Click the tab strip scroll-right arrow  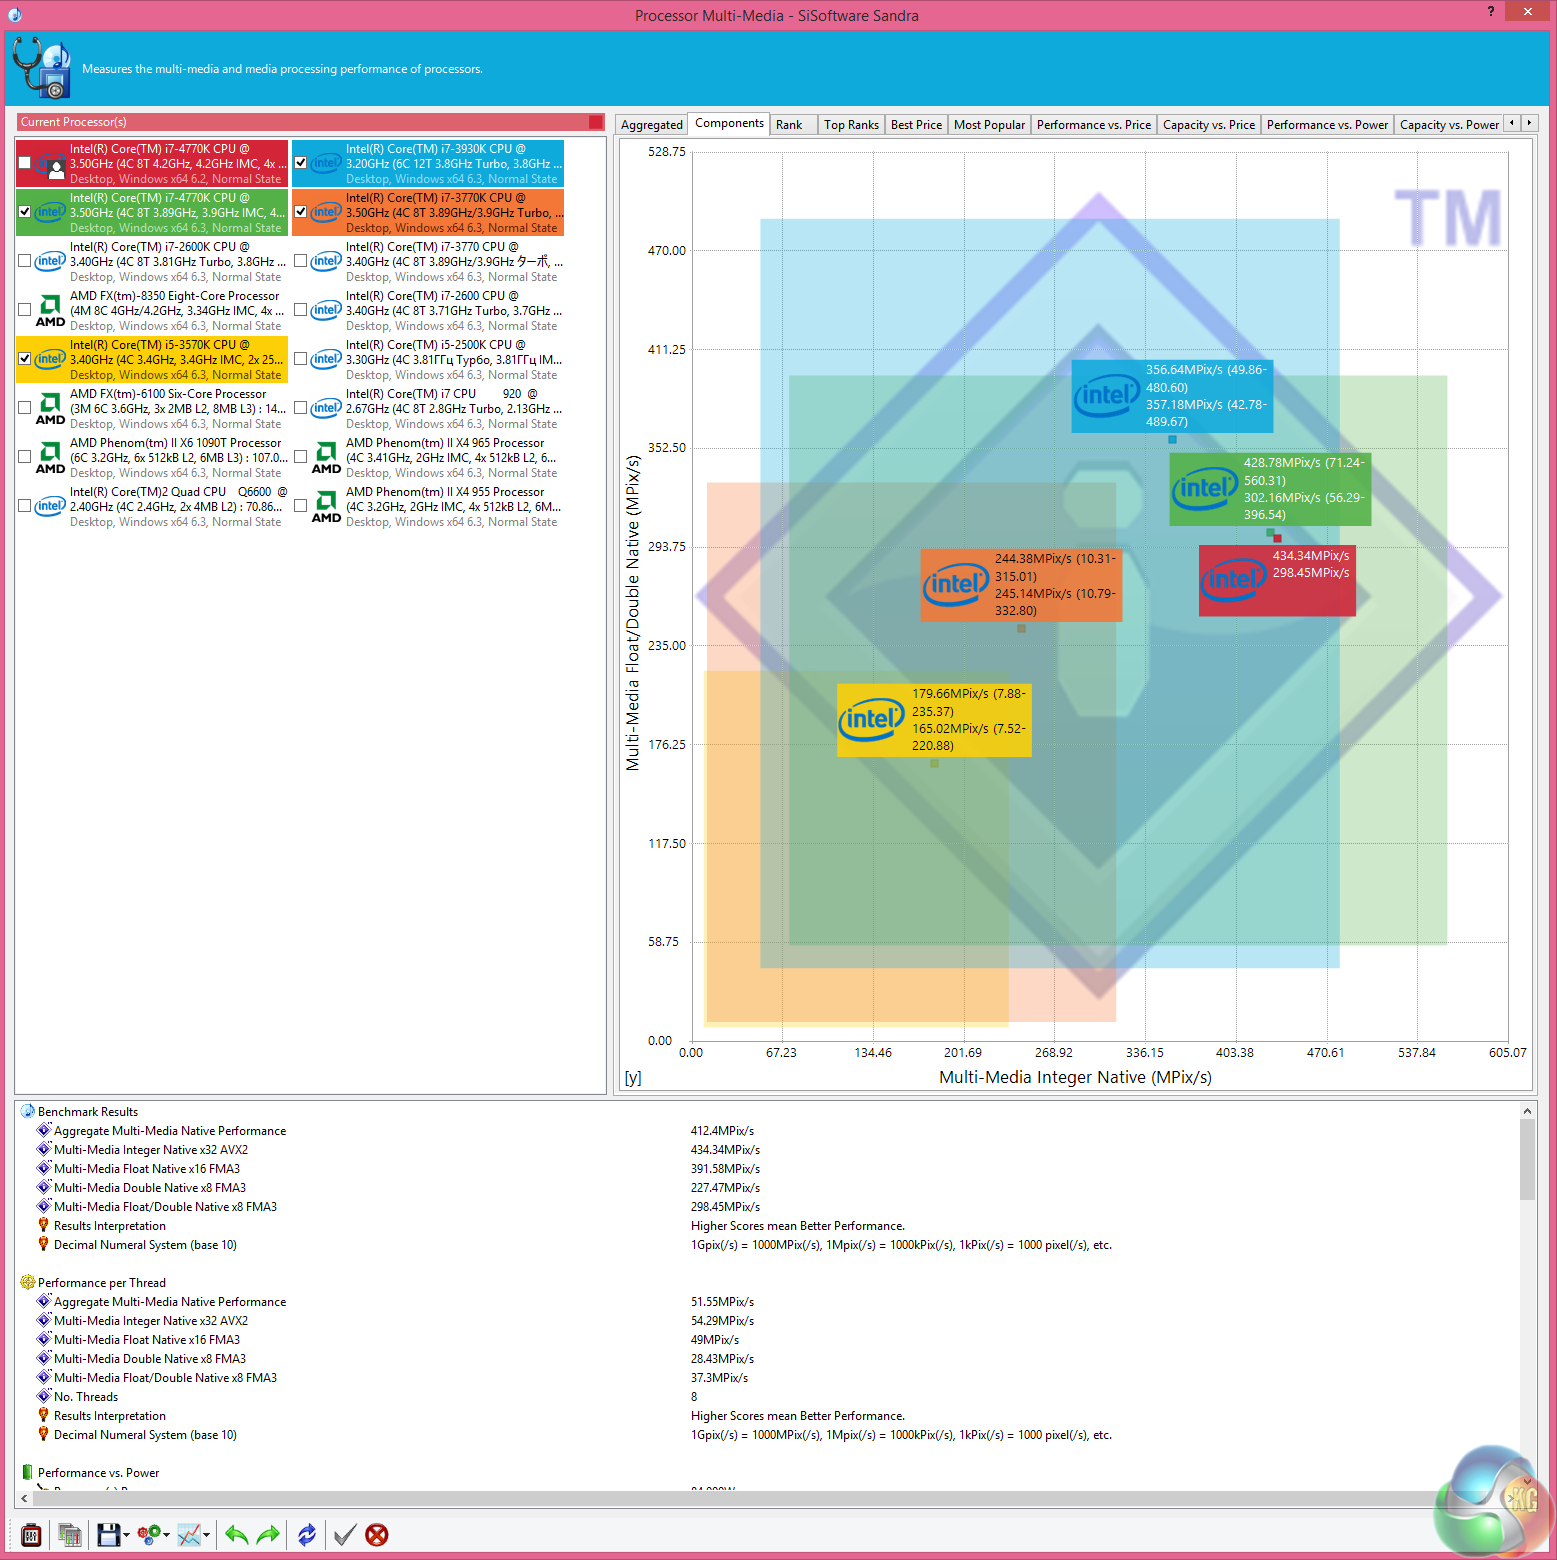click(x=1529, y=123)
